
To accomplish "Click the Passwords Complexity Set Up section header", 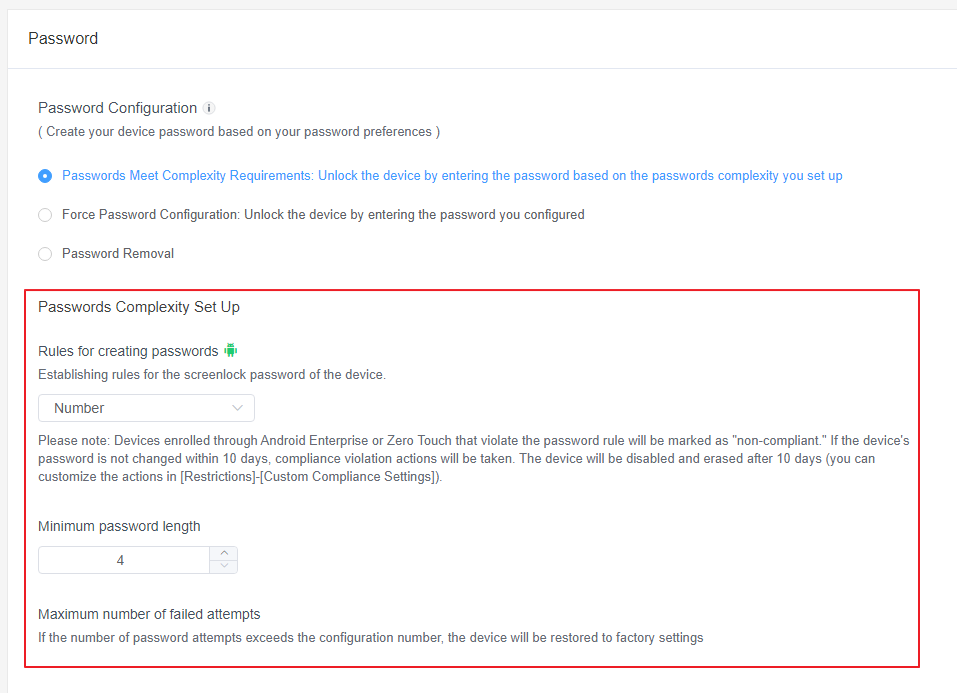I will (x=138, y=307).
